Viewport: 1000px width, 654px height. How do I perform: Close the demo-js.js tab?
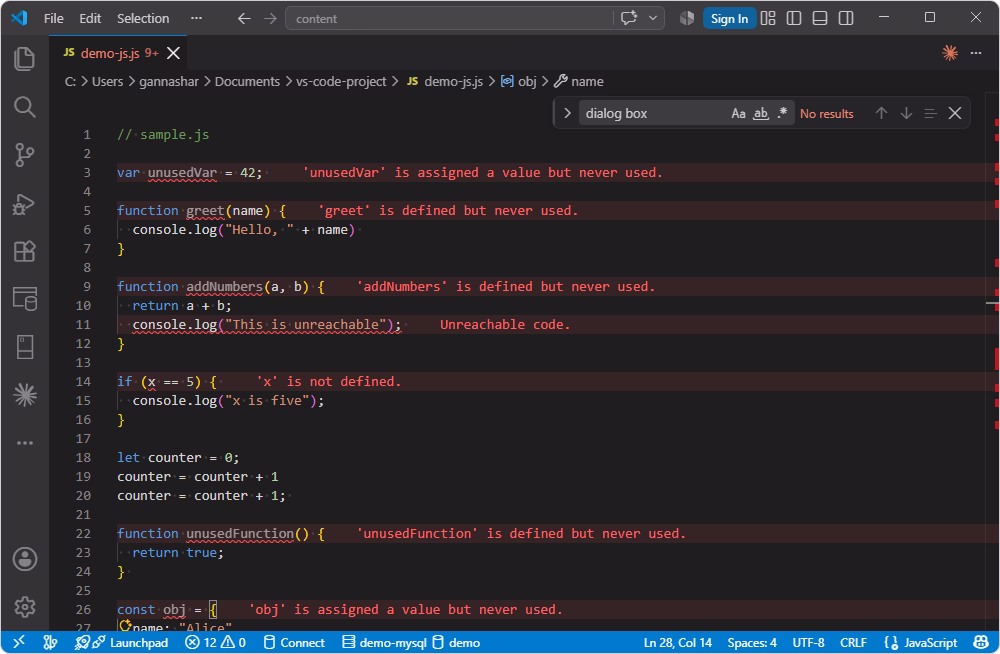[x=173, y=53]
